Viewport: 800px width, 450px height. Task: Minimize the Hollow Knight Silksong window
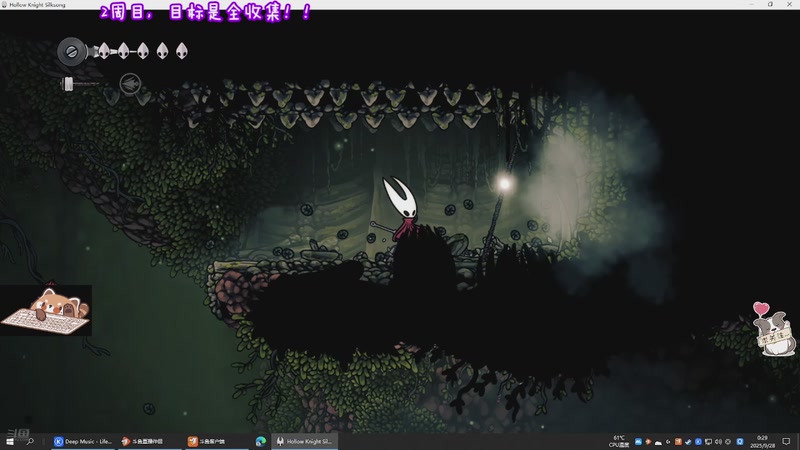tap(751, 4)
